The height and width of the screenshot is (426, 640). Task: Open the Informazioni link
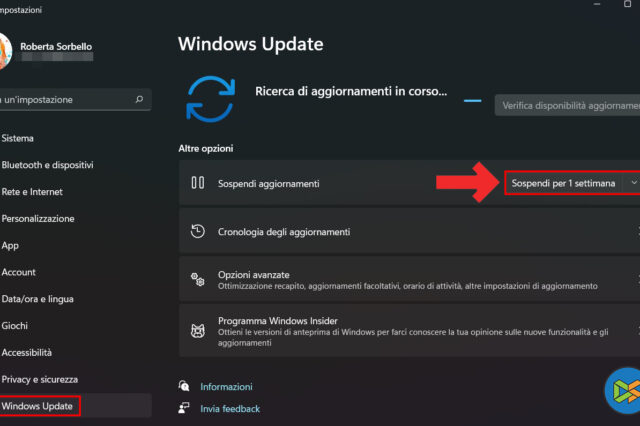(x=226, y=386)
